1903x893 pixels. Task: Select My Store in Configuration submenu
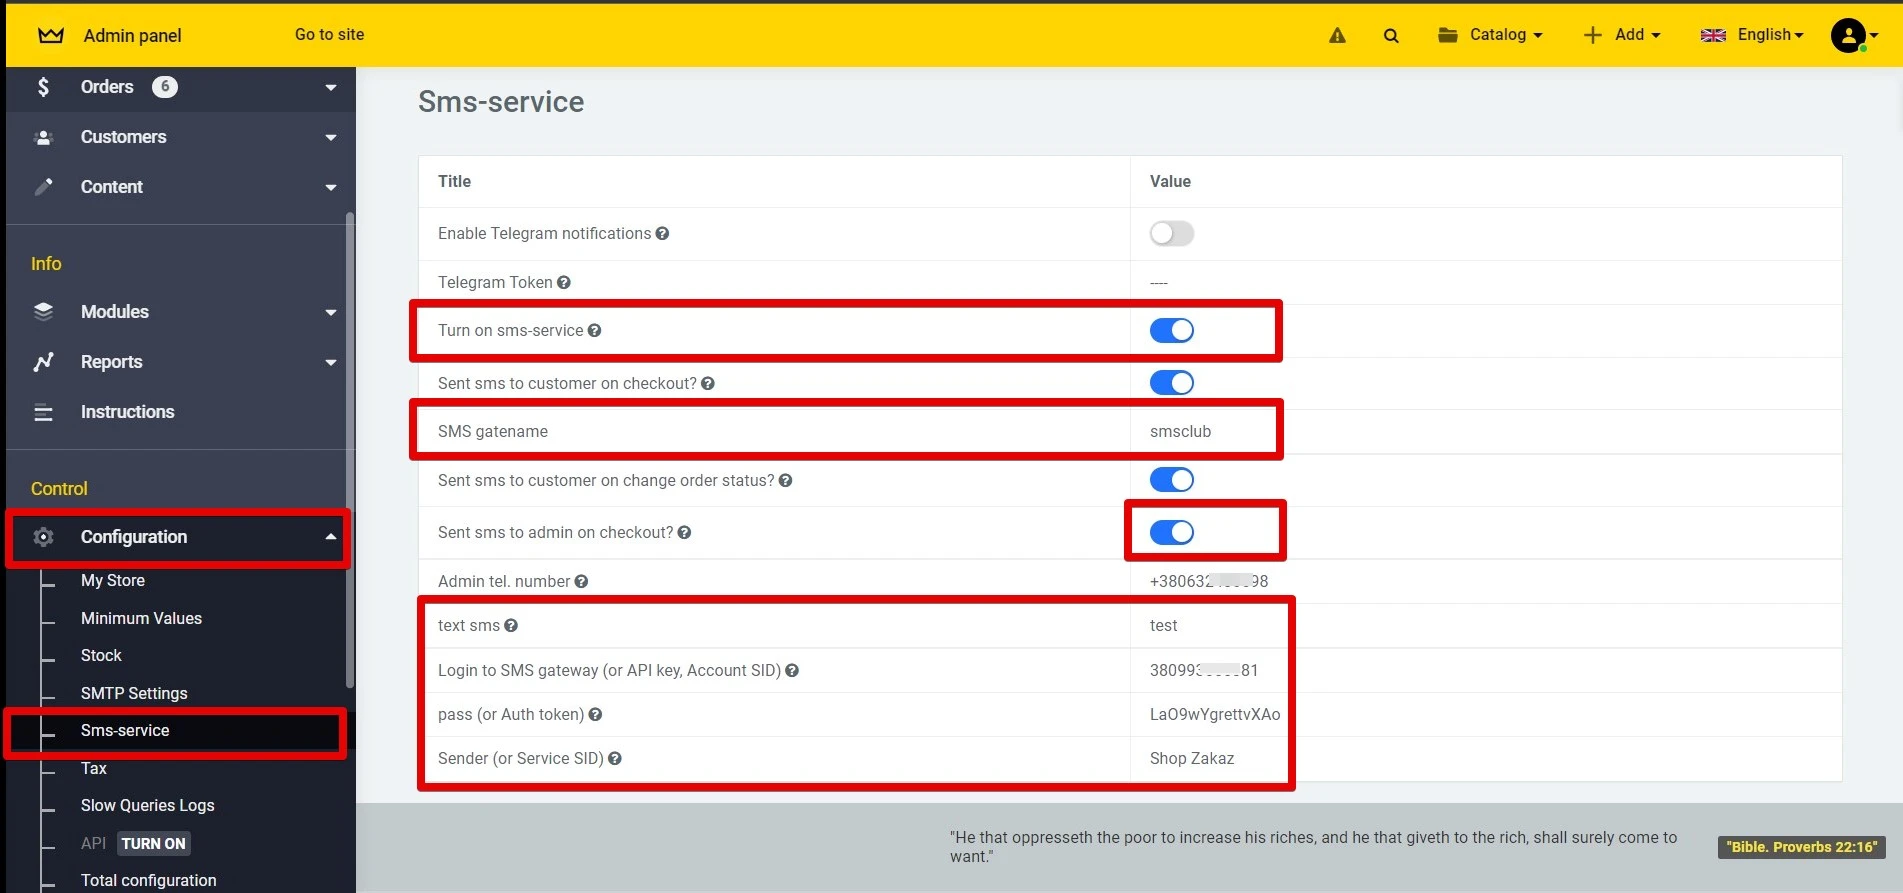coord(113,581)
